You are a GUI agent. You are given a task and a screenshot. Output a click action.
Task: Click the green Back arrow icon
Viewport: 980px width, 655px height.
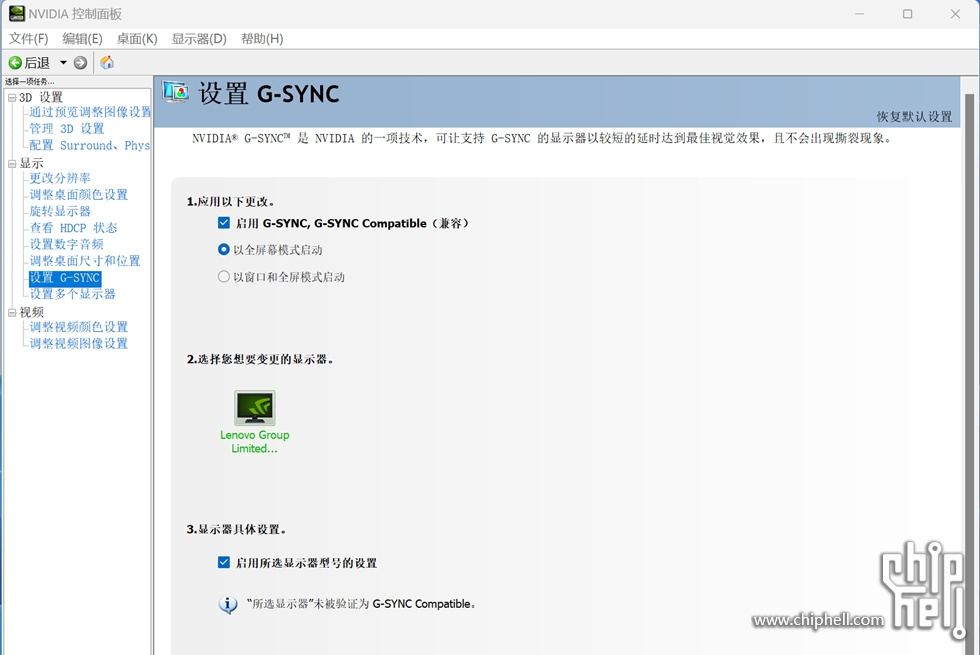(15, 62)
